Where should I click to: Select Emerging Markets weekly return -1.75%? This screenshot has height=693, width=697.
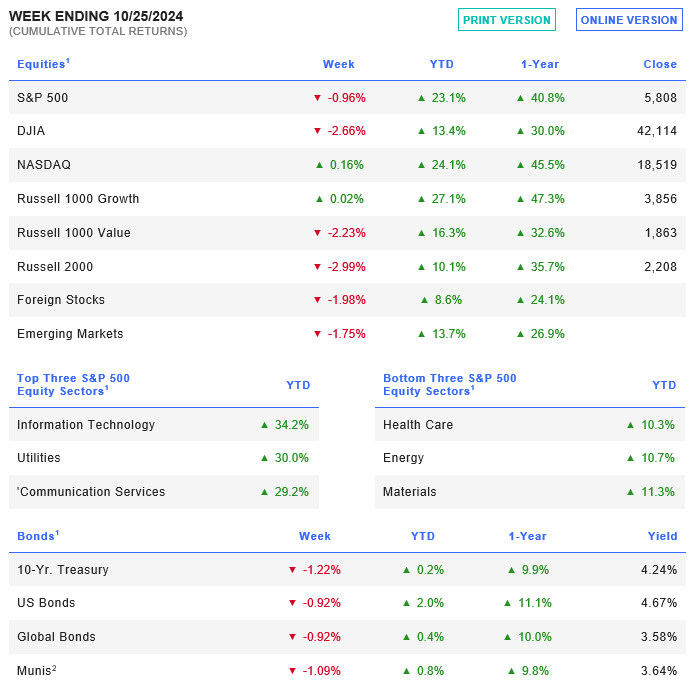[x=347, y=334]
